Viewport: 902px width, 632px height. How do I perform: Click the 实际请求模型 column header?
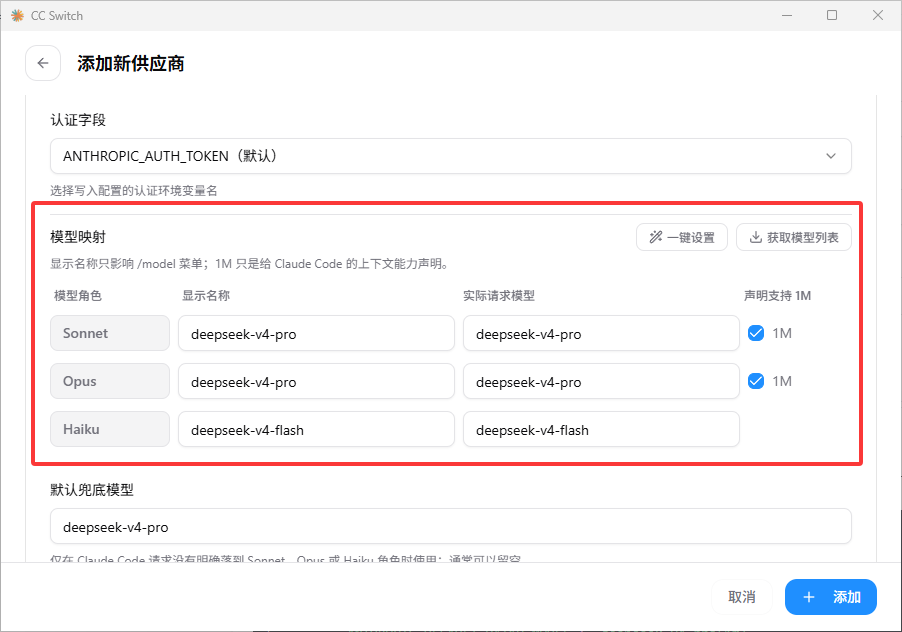pyautogui.click(x=499, y=296)
